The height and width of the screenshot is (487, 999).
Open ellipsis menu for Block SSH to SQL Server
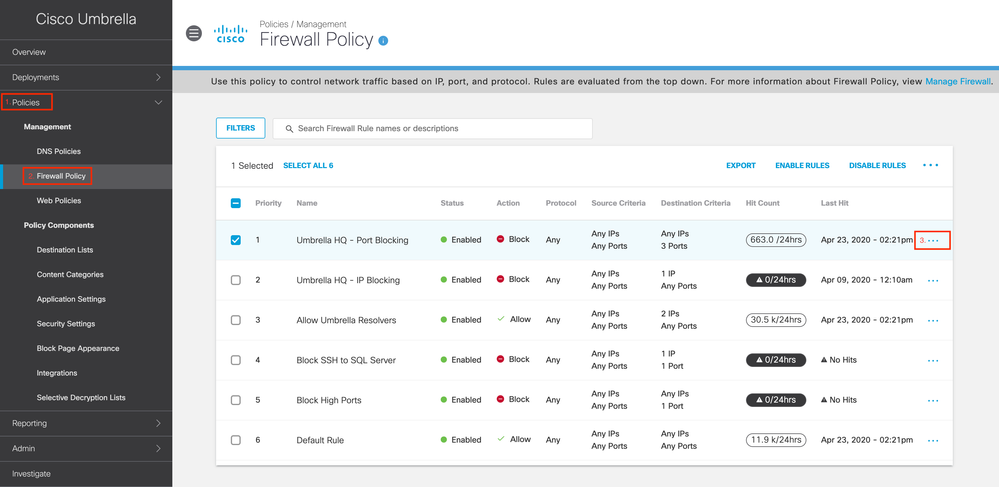tap(933, 360)
